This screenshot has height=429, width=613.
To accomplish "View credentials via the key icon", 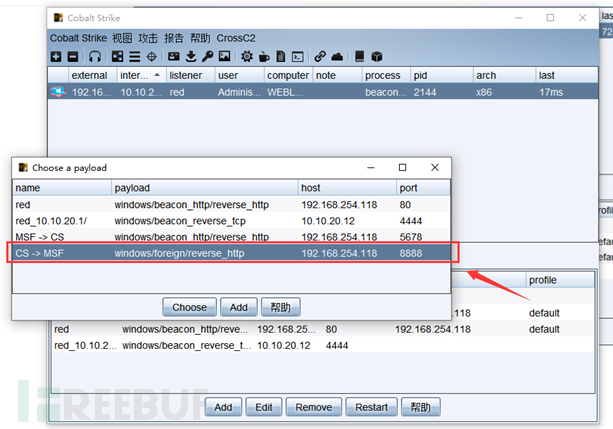I will coord(208,57).
